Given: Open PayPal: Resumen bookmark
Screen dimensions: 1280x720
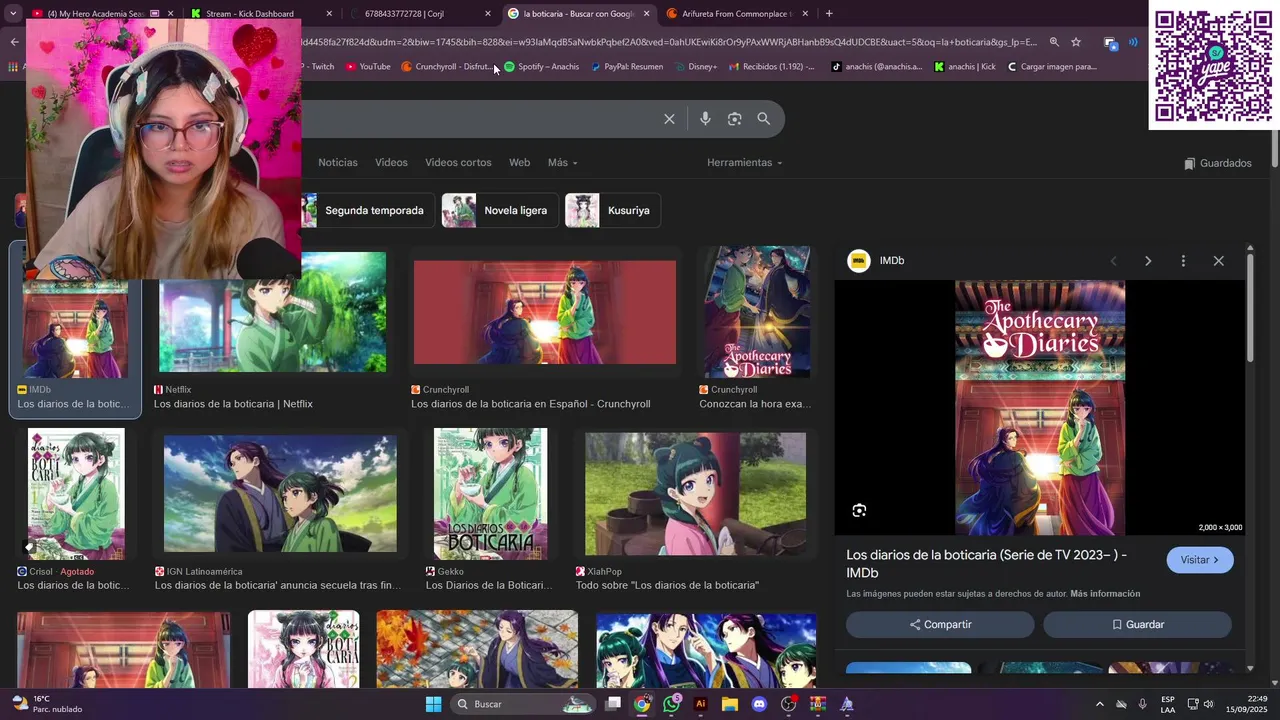Looking at the screenshot, I should coord(626,67).
